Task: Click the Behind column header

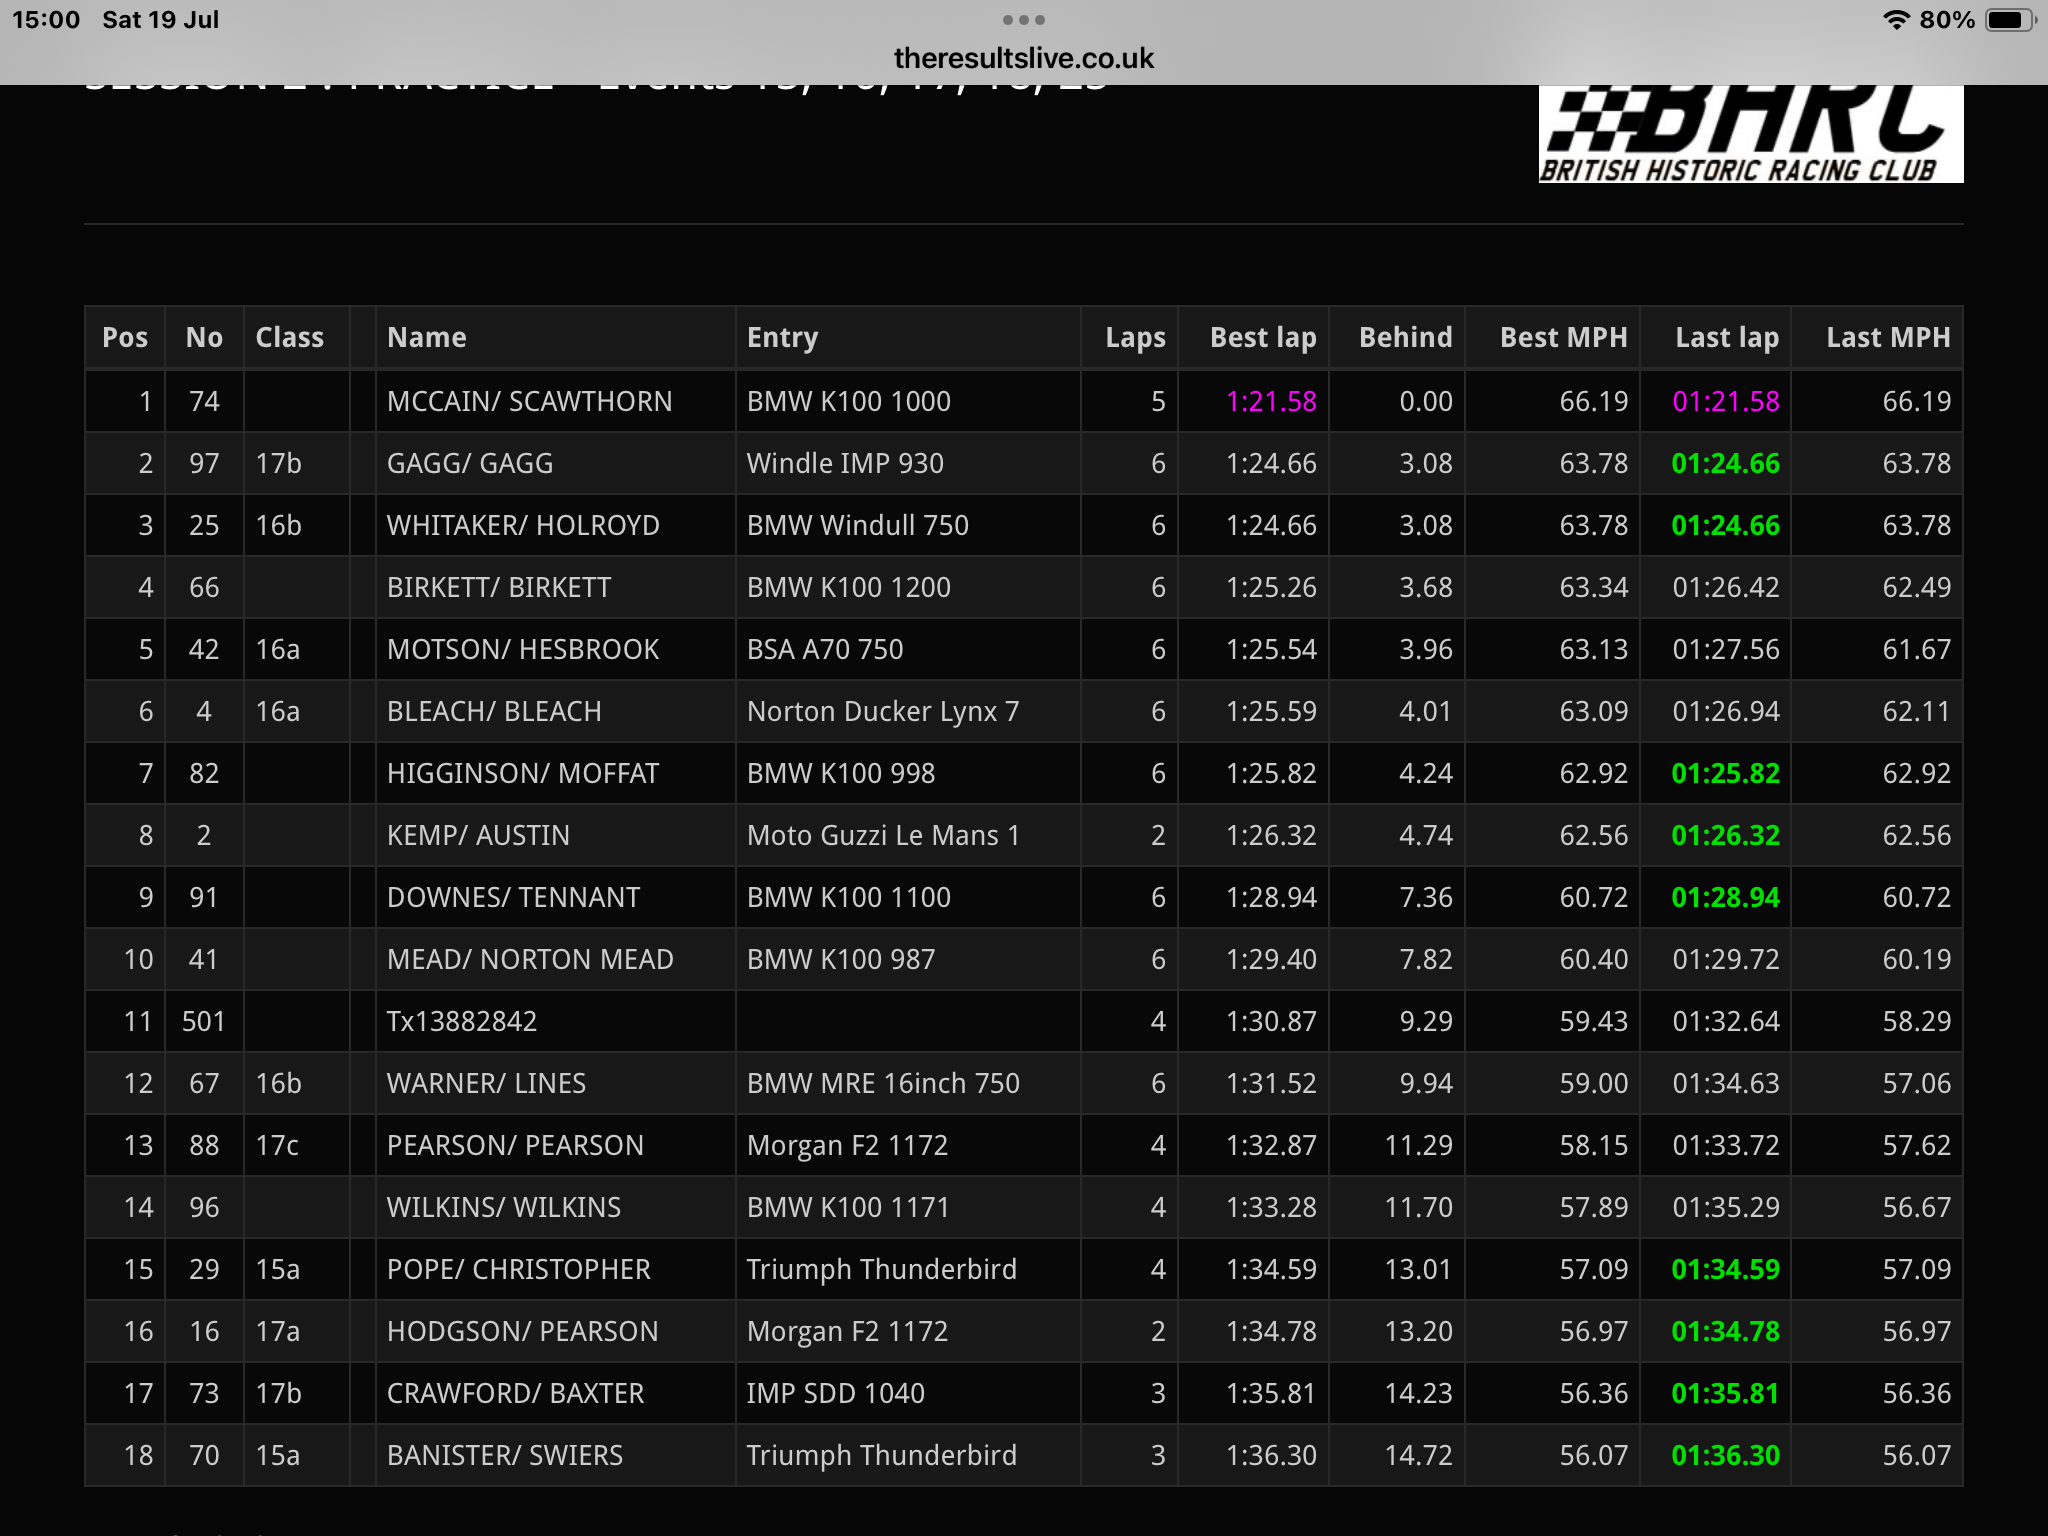Action: (x=1397, y=338)
